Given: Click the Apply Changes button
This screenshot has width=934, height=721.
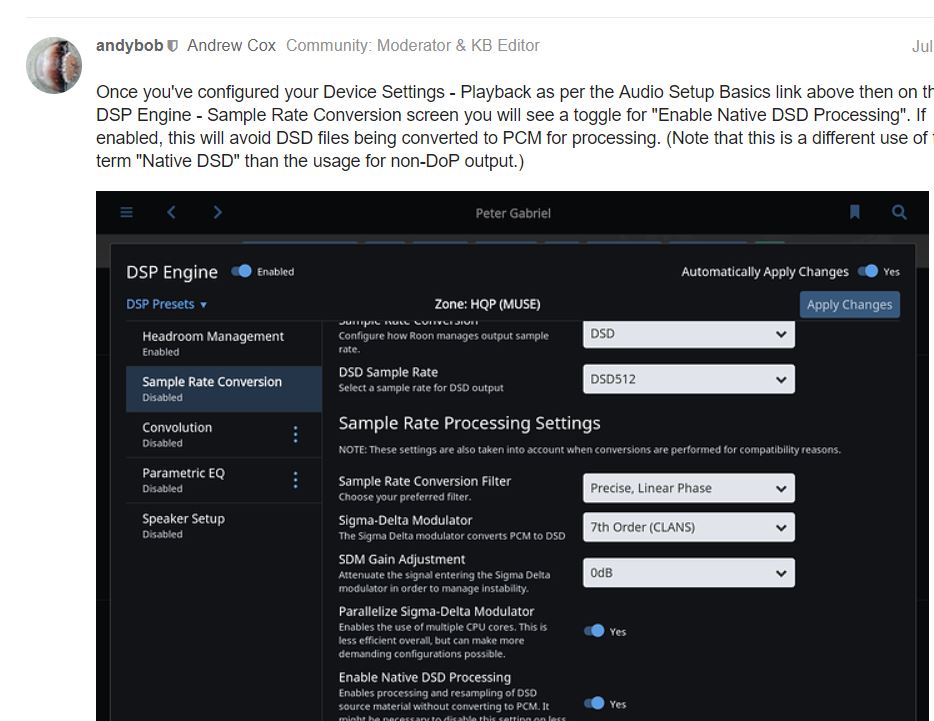Looking at the screenshot, I should click(x=849, y=304).
